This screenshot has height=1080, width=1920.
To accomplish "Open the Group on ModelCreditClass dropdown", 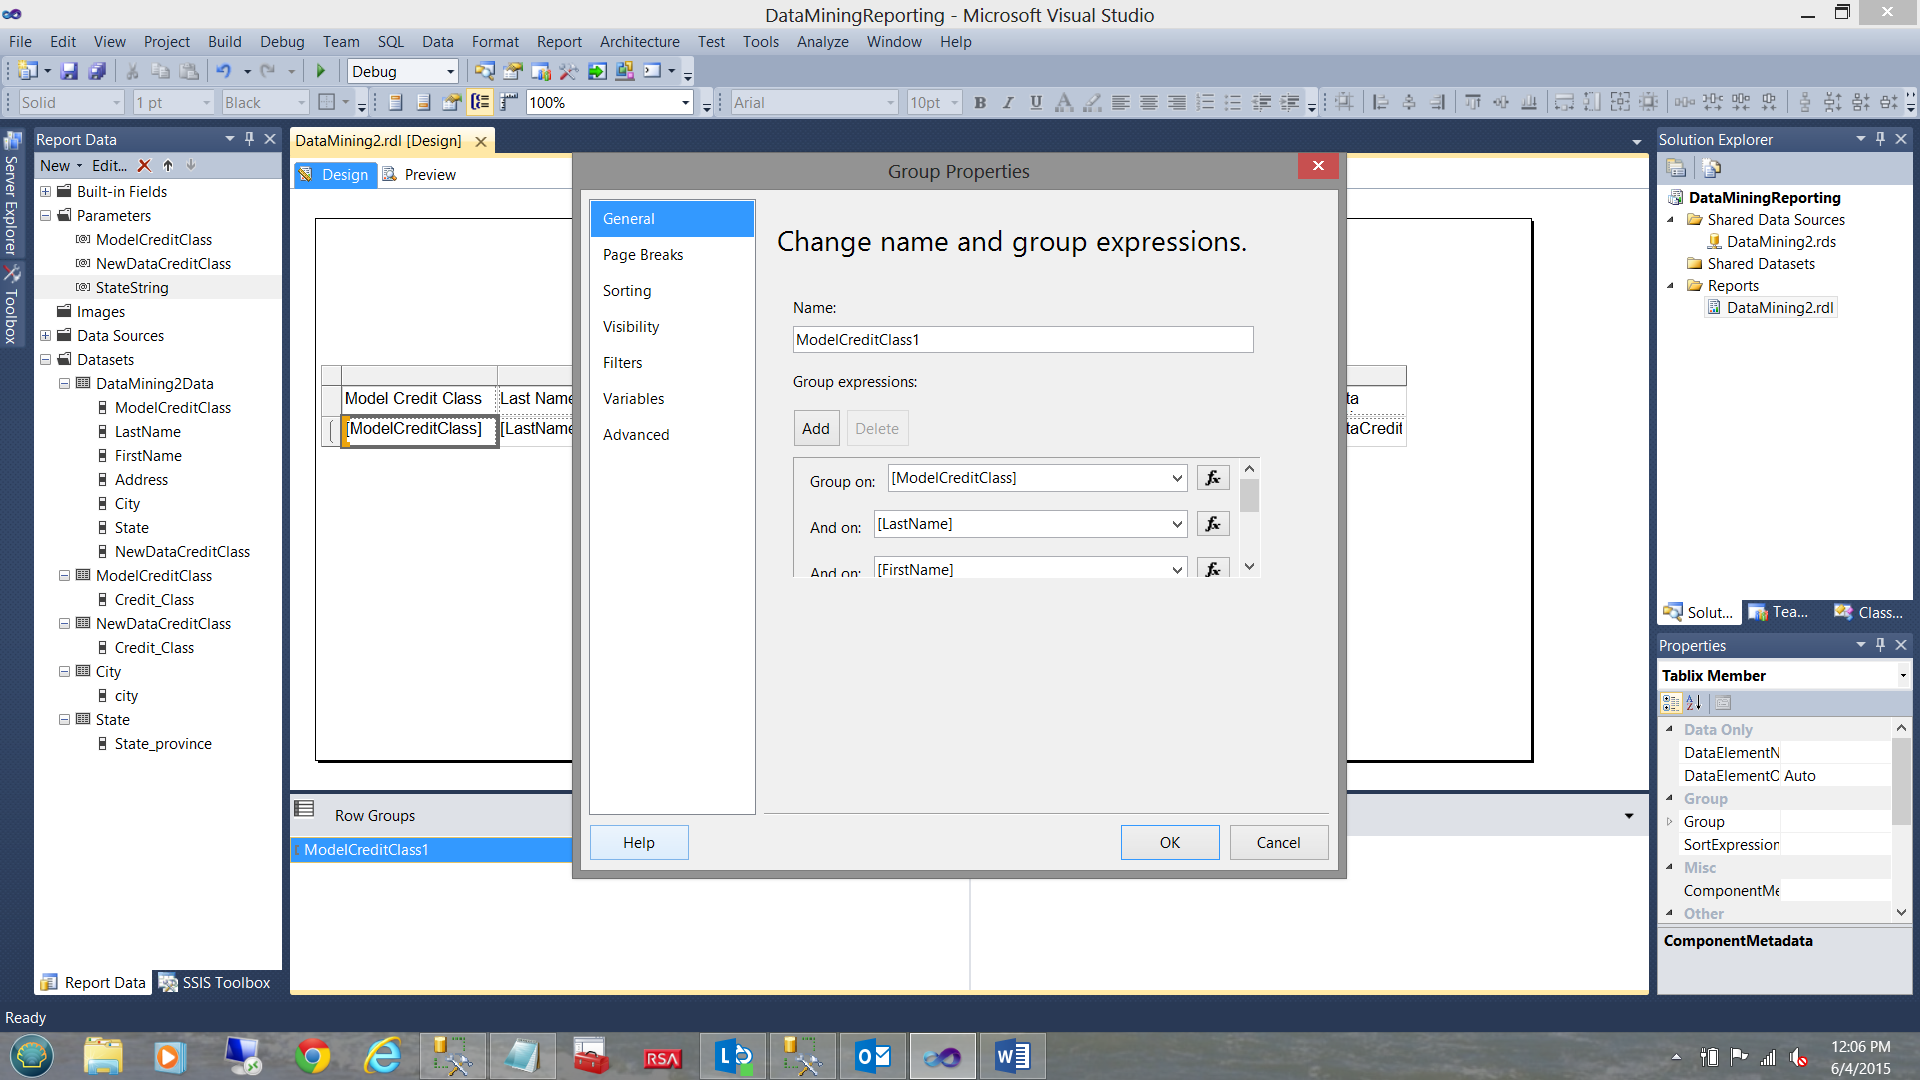I will (1176, 478).
